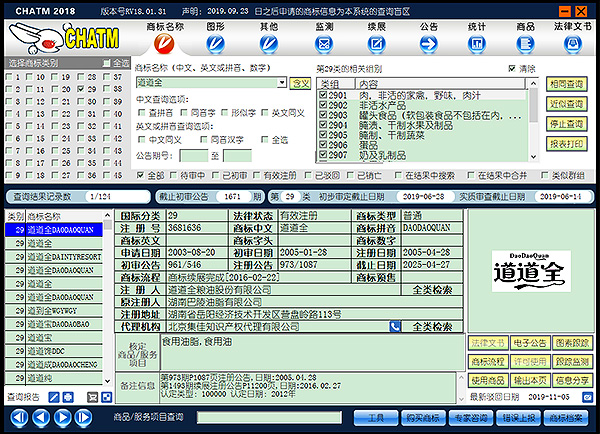Click the 相同查询 button

567,84
